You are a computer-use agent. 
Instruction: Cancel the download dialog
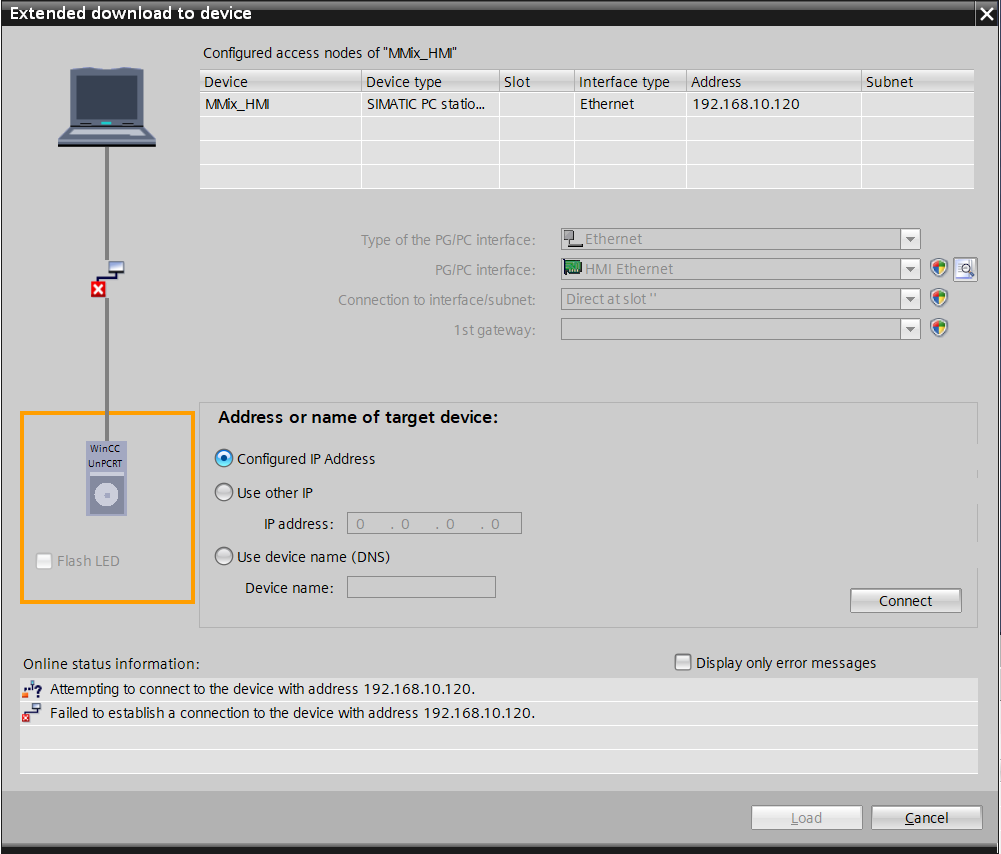[x=926, y=818]
